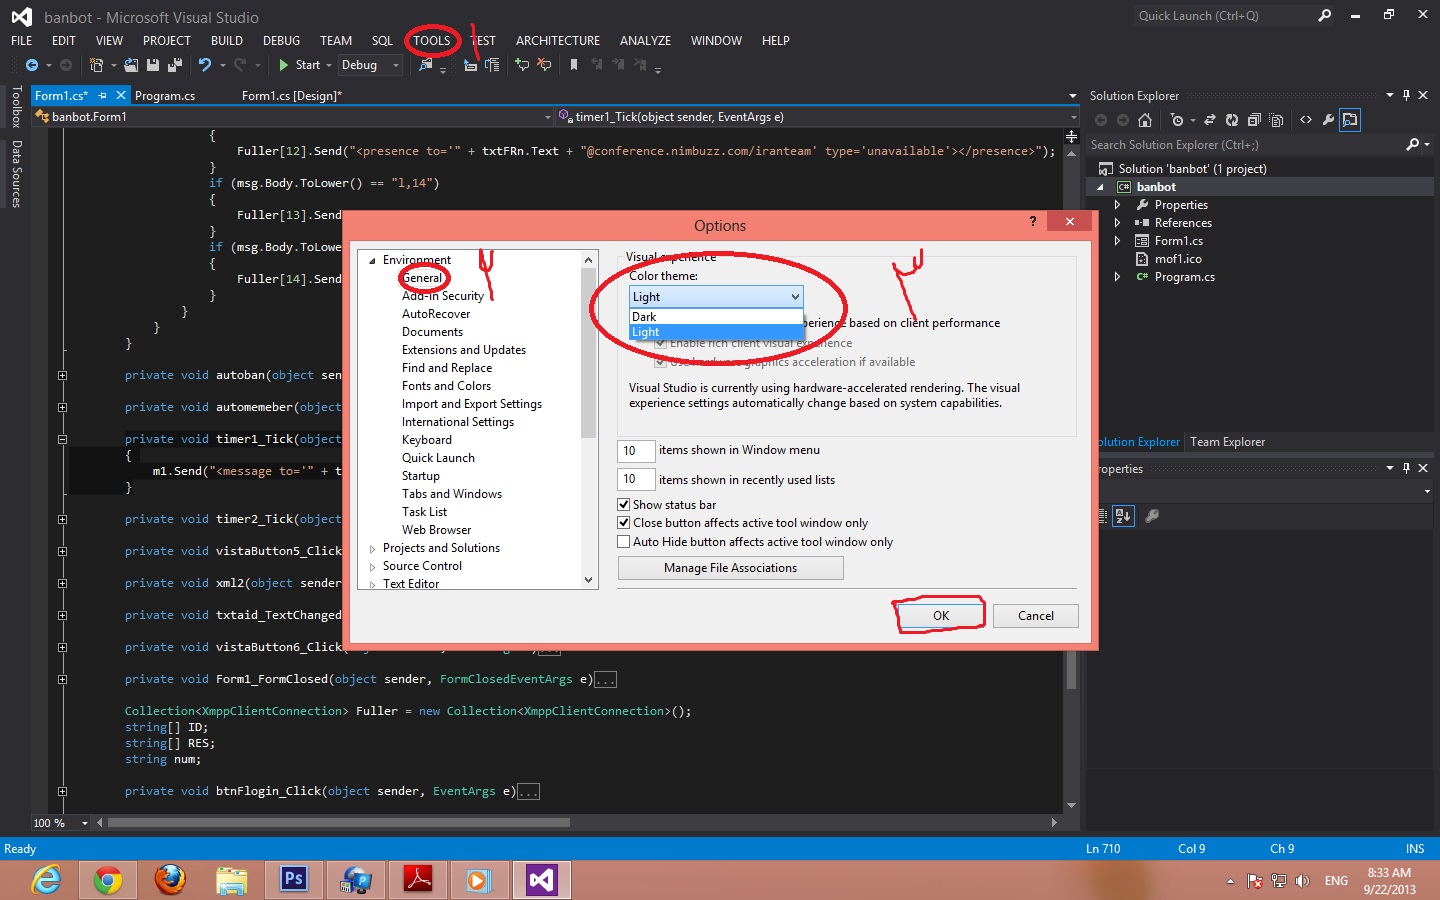Click the items shown in recently used lists field

(x=636, y=480)
